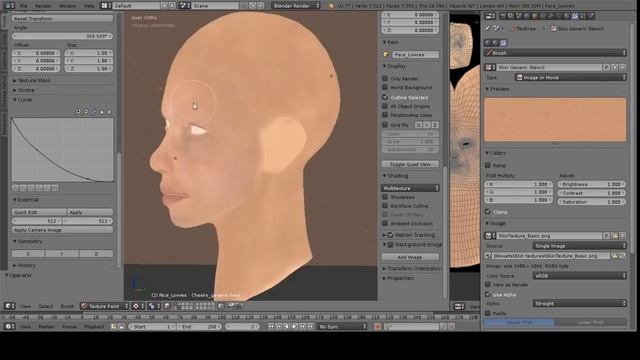Disable Use Alpha checkbox
This screenshot has height=360, width=640.
[x=488, y=294]
